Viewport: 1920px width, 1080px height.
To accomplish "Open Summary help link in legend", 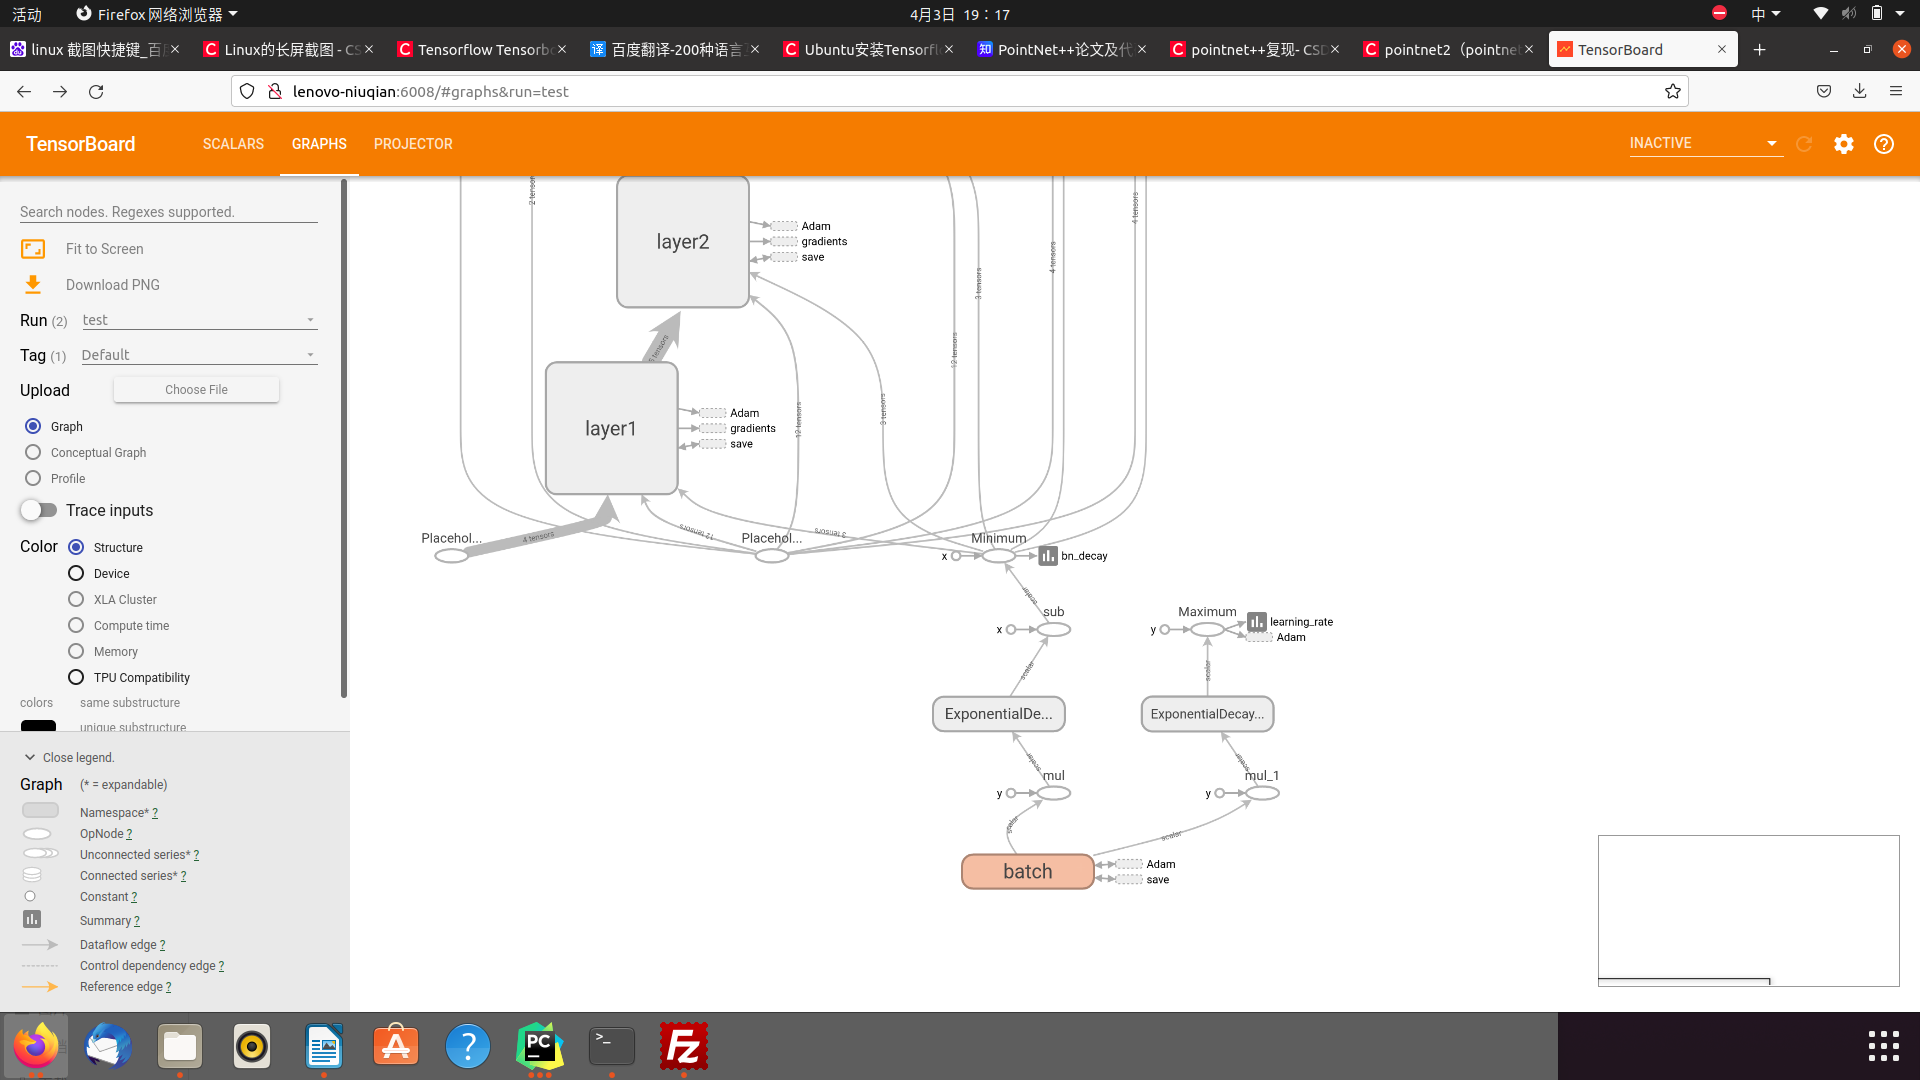I will point(136,921).
